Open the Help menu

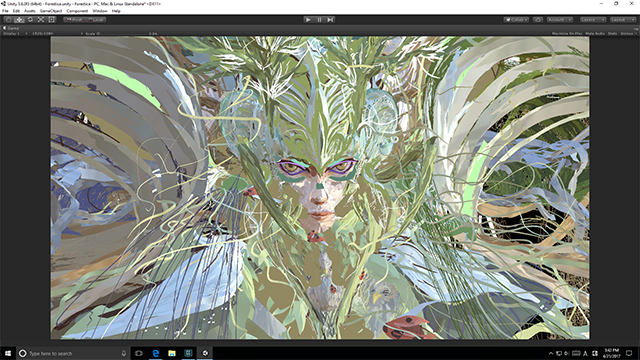(116, 11)
